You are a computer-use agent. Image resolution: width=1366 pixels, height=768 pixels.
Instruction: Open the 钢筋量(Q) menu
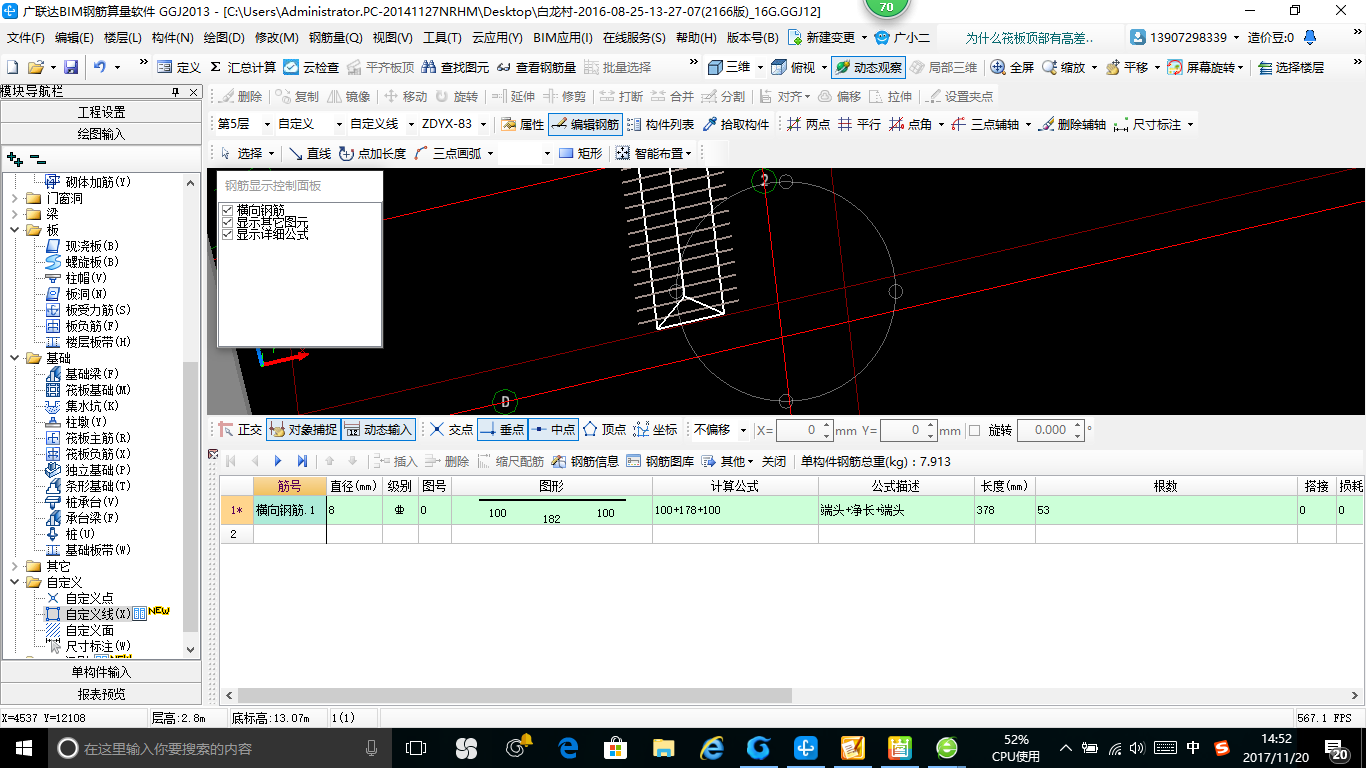[335, 38]
